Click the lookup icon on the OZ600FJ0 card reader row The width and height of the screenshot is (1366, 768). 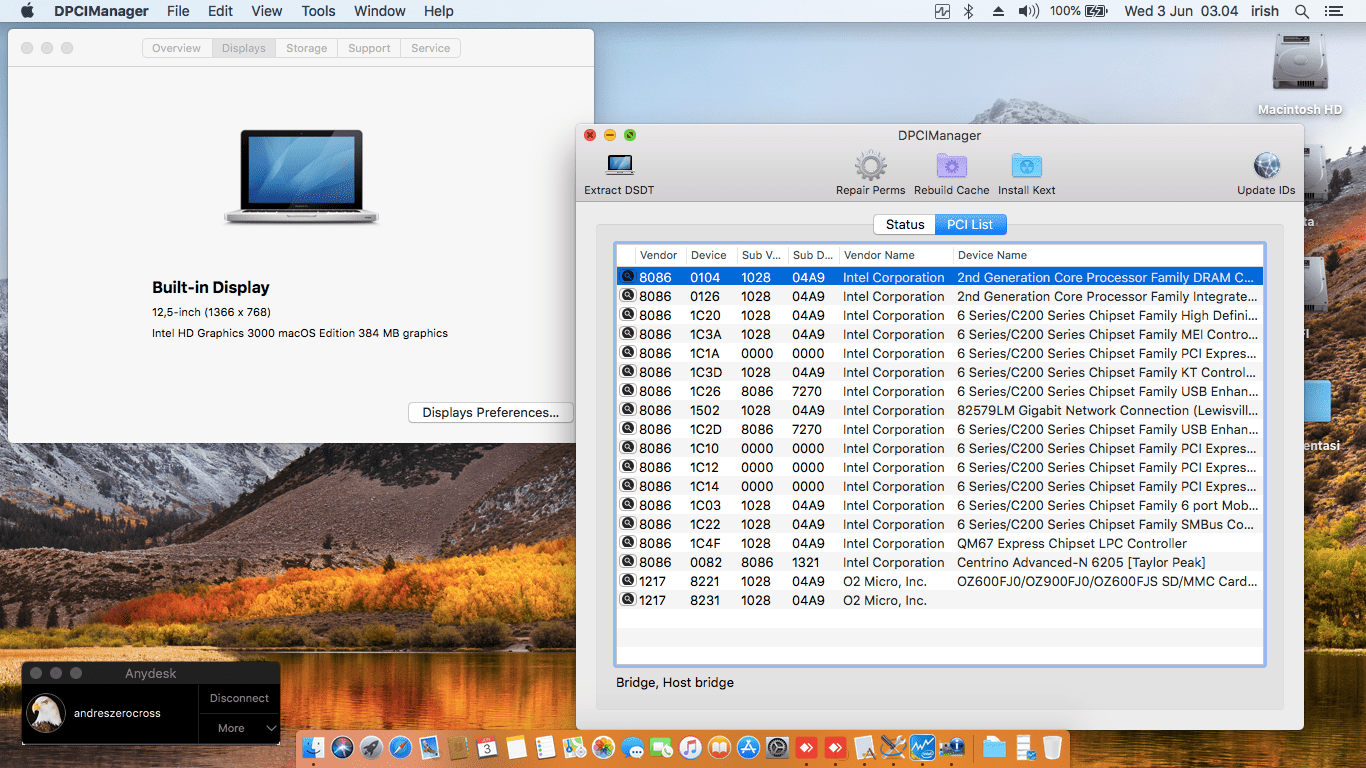pos(628,581)
